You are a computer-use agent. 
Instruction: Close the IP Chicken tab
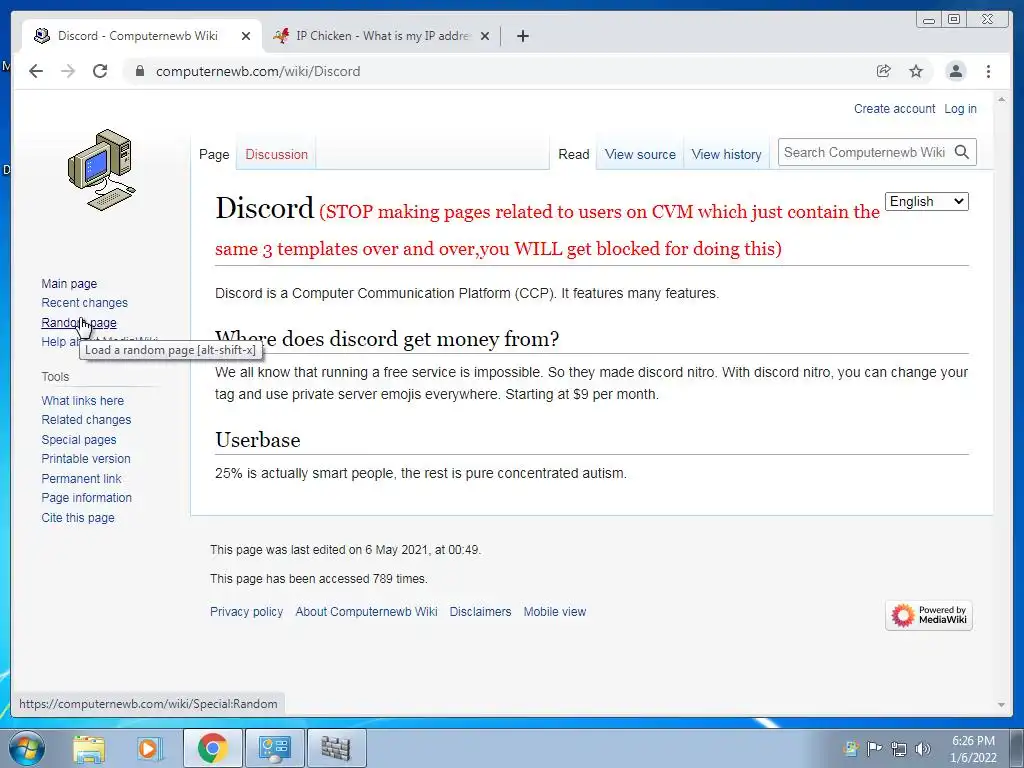[485, 36]
